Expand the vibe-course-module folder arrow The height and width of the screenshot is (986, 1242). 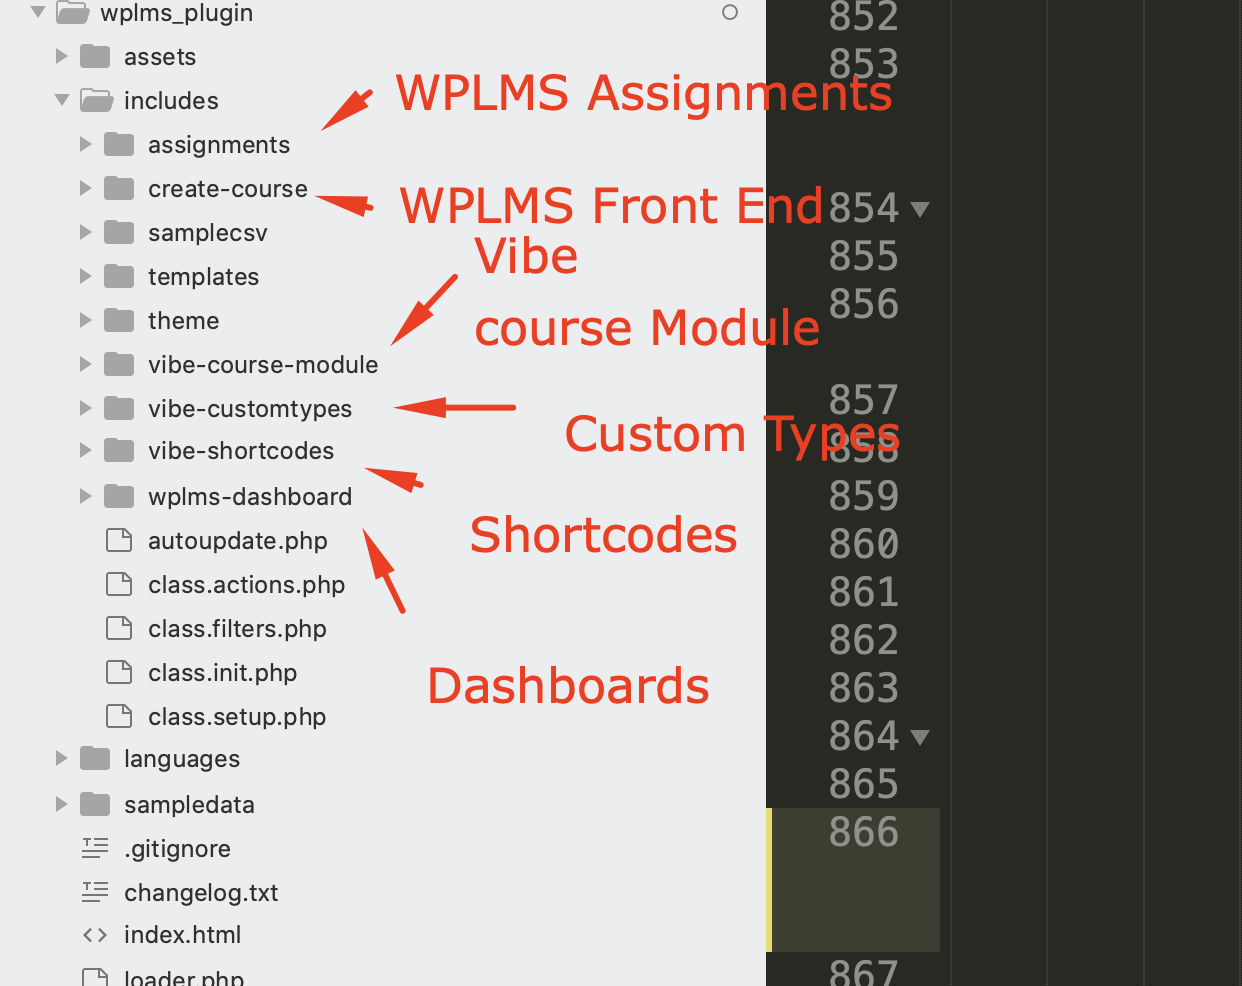tap(86, 365)
